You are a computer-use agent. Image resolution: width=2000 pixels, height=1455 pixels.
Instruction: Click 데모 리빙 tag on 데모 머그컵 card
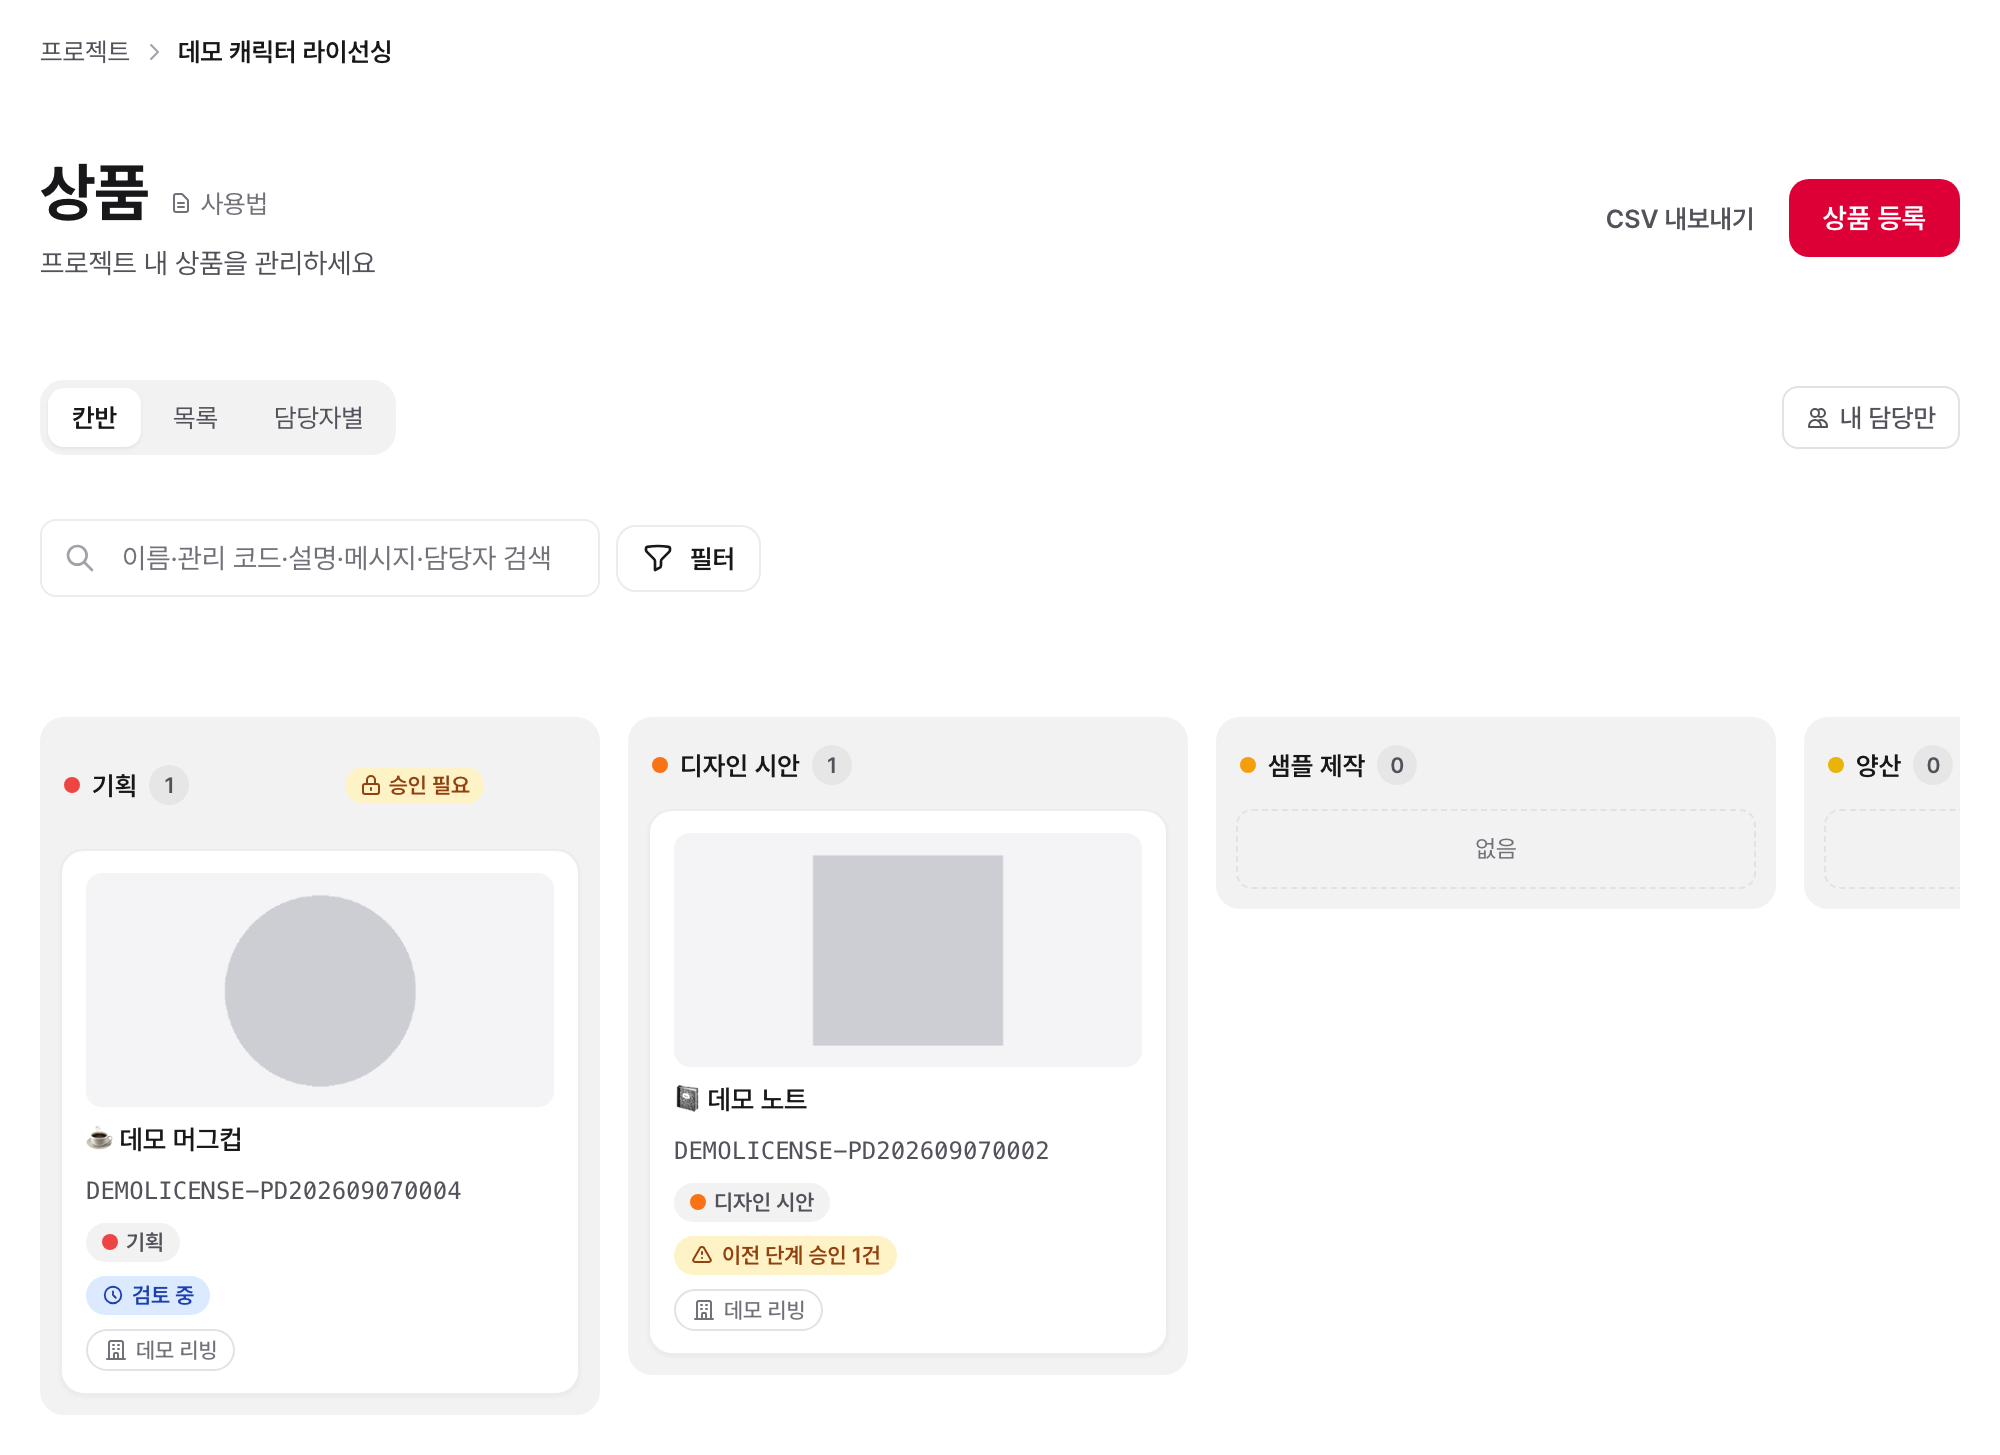tap(160, 1350)
